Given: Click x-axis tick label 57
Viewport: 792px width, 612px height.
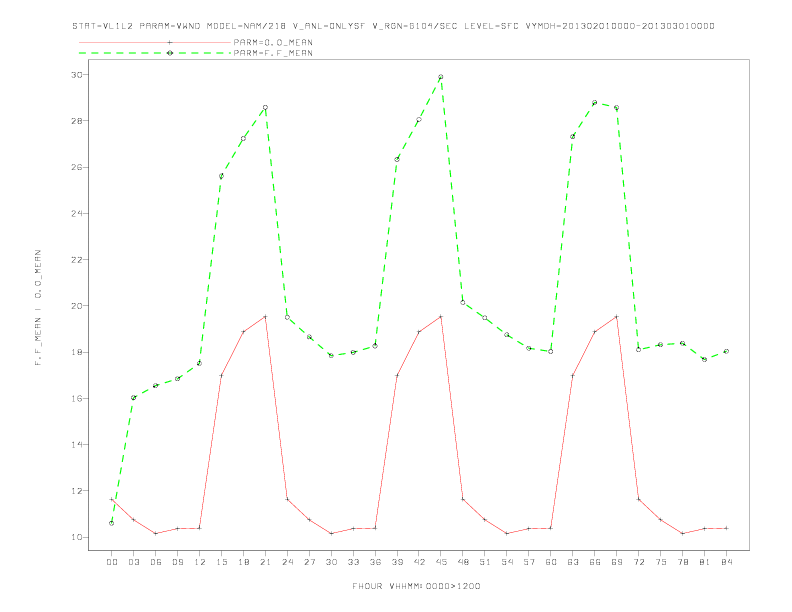Looking at the screenshot, I should pos(528,562).
